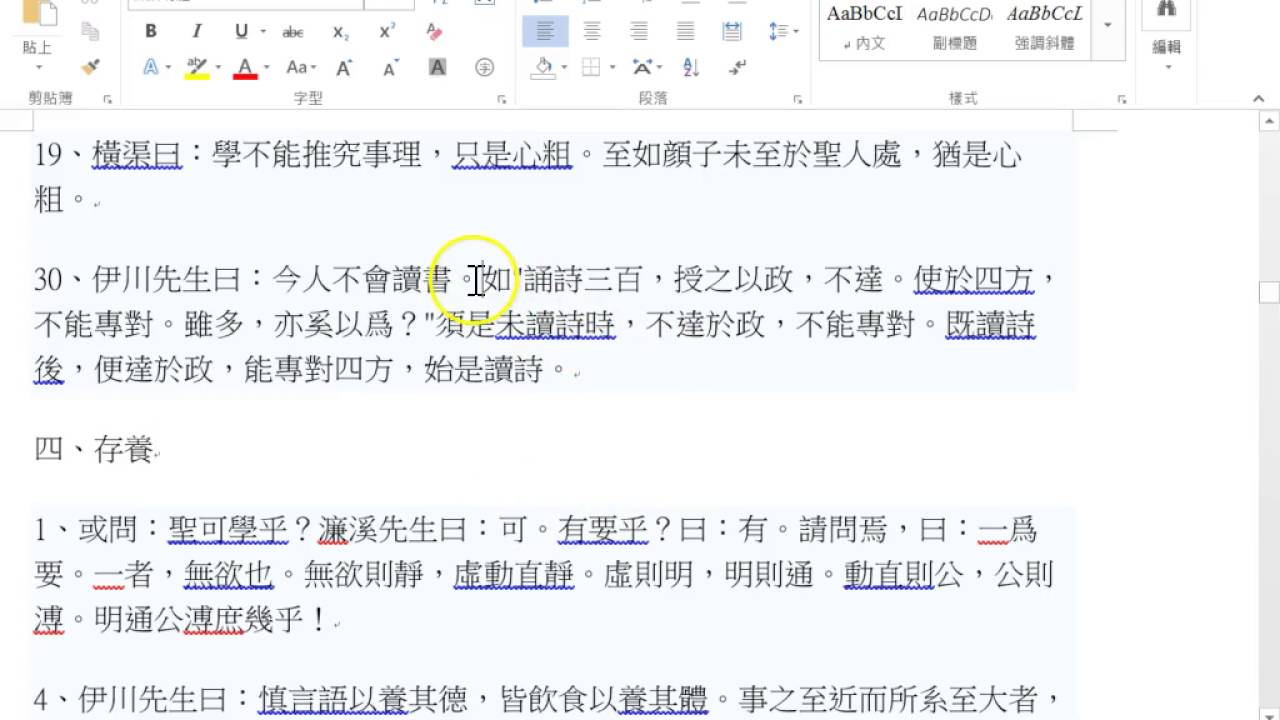Image resolution: width=1280 pixels, height=720 pixels.
Task: Apply paragraph shading paint bucket
Action: click(544, 68)
